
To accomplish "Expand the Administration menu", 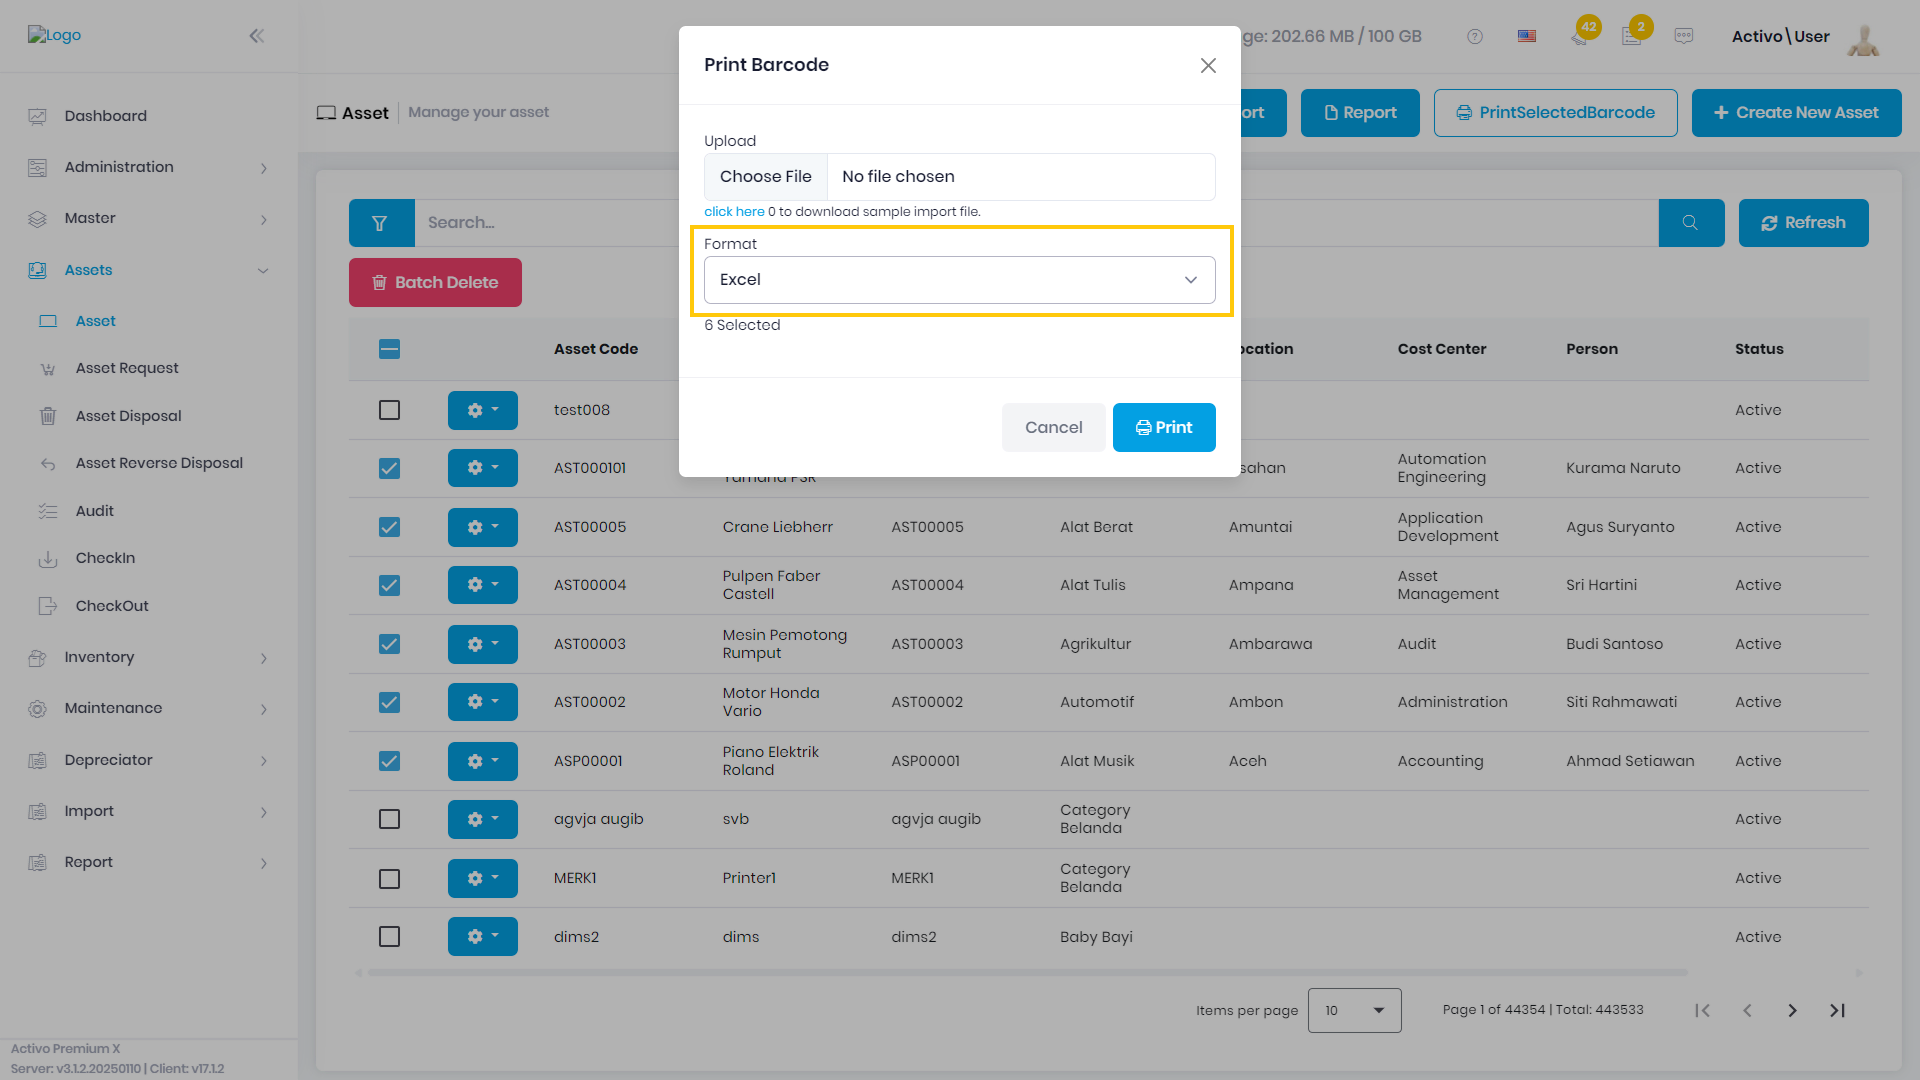I will click(149, 167).
